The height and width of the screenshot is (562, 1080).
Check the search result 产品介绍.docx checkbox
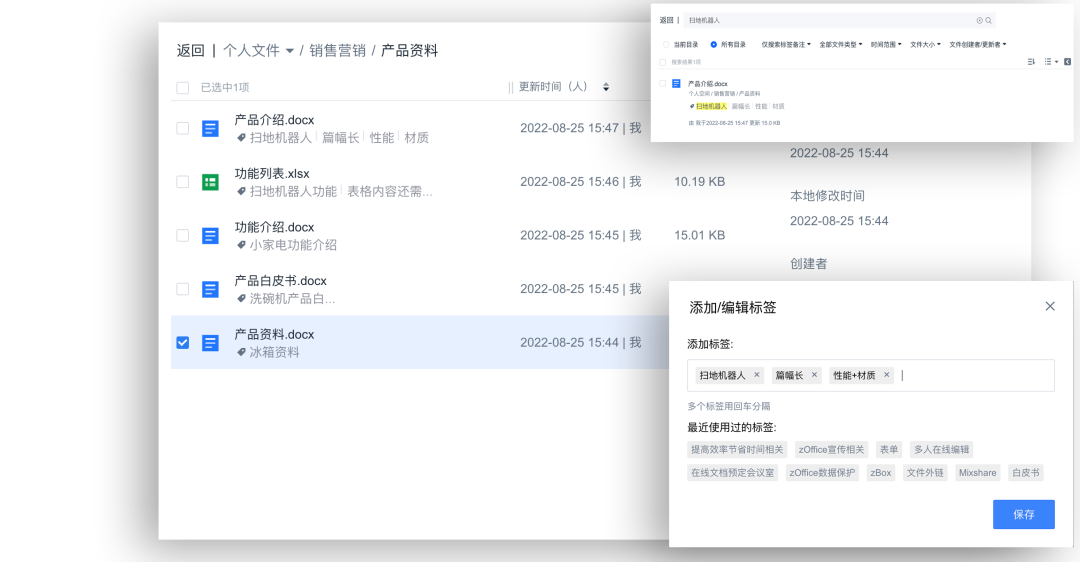tap(663, 83)
